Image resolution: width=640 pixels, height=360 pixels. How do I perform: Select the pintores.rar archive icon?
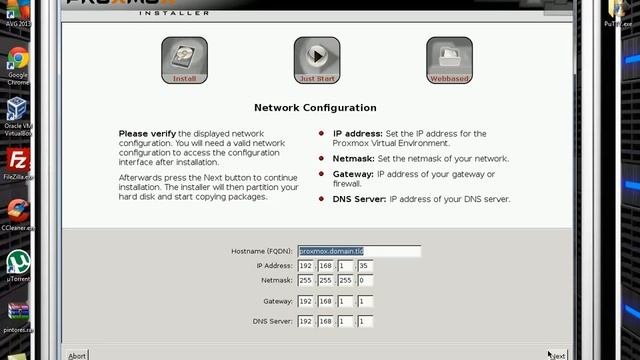[x=18, y=318]
